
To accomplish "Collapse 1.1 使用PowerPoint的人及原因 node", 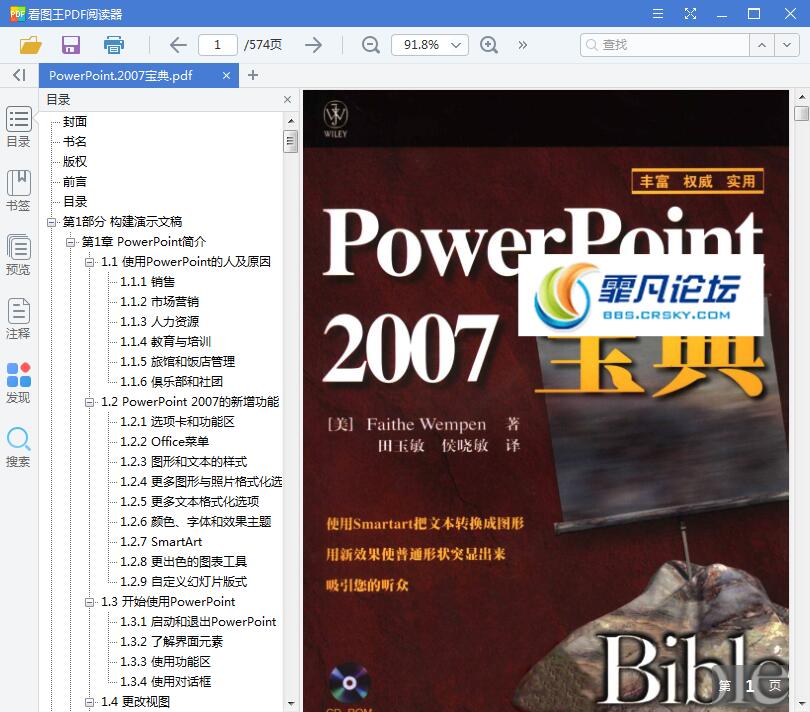I will click(x=89, y=262).
